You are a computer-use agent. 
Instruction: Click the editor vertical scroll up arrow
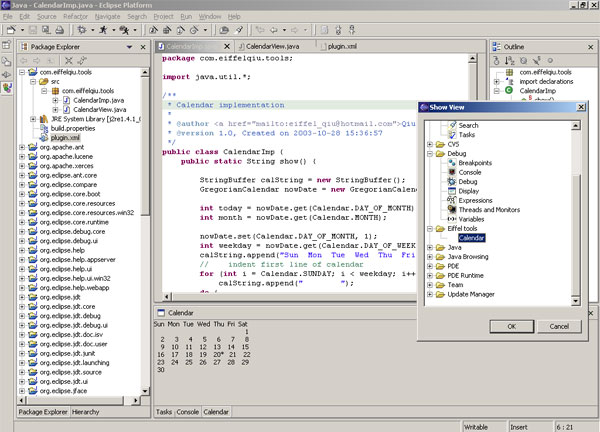point(472,58)
